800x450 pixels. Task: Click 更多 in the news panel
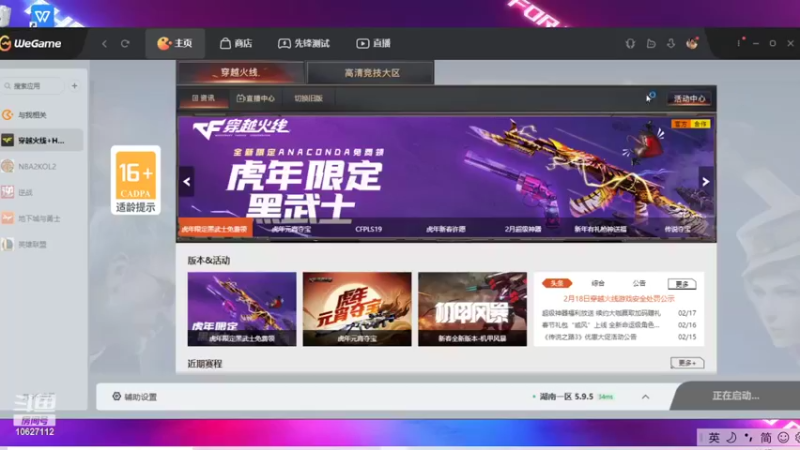[682, 284]
